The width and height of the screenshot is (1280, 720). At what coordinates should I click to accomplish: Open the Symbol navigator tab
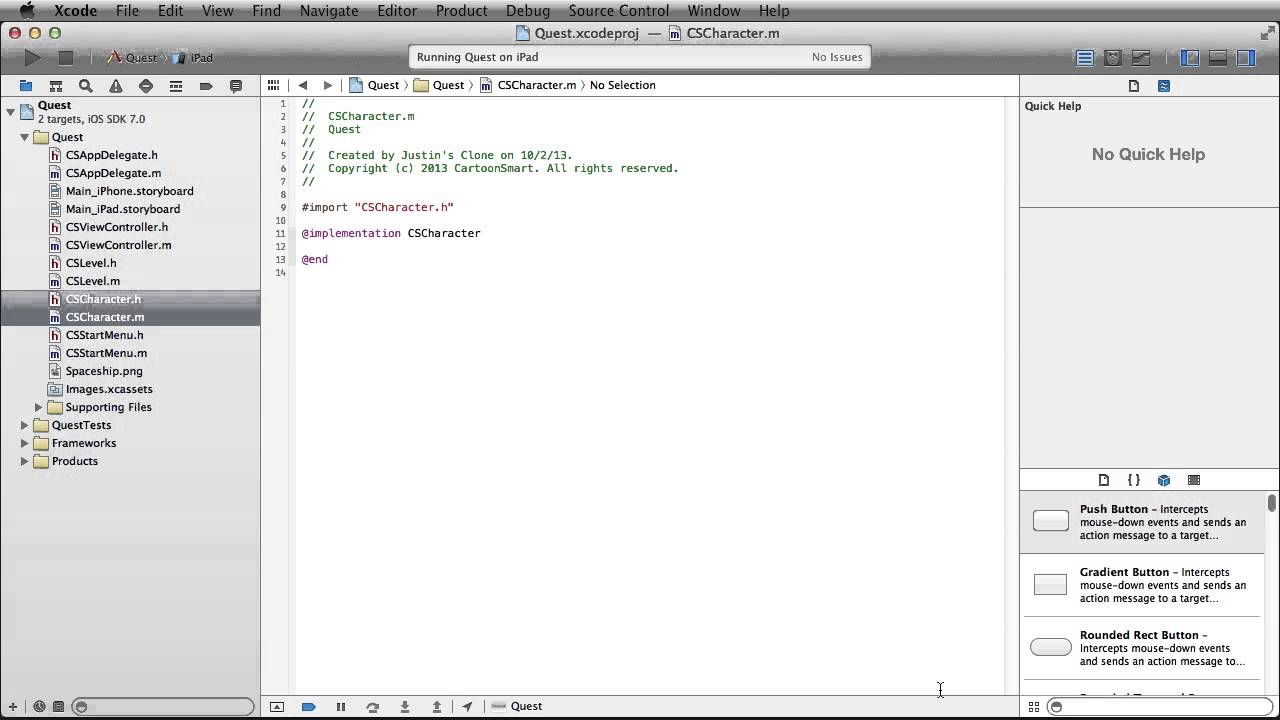[56, 86]
